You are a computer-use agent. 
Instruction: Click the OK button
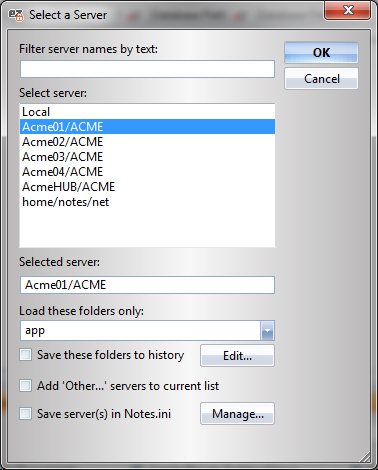[321, 52]
